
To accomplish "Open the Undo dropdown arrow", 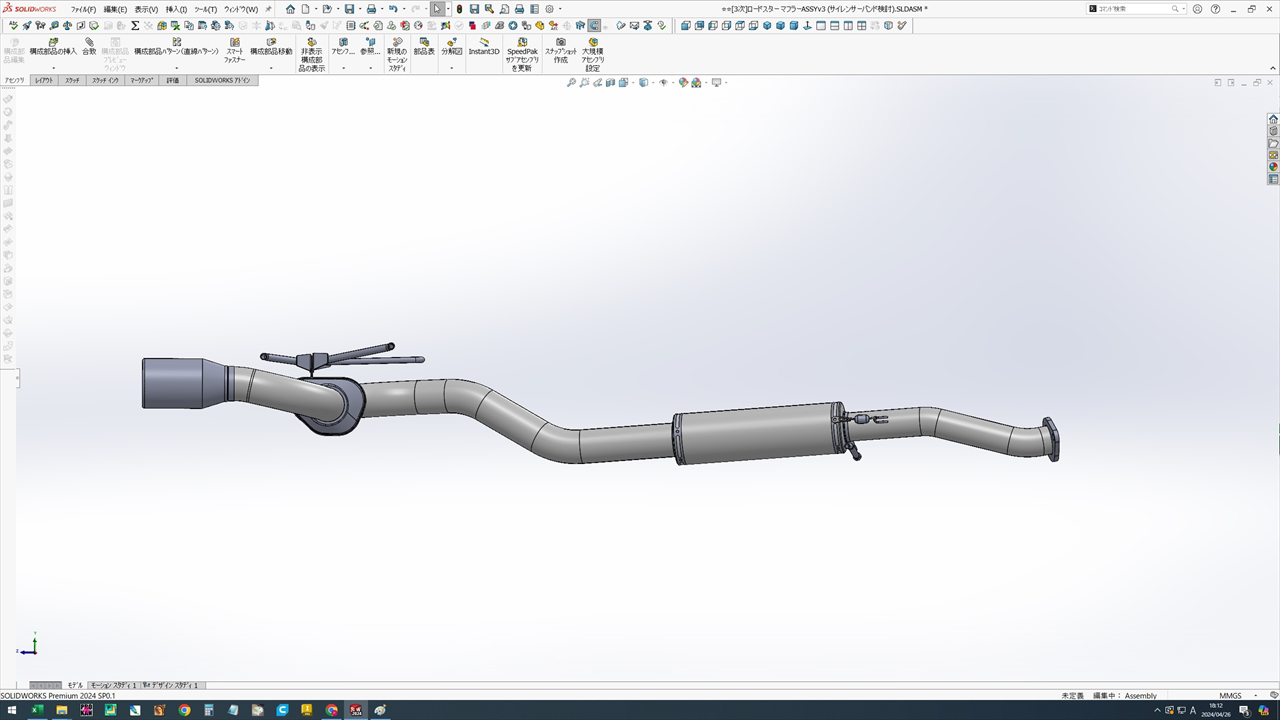I will click(x=404, y=9).
